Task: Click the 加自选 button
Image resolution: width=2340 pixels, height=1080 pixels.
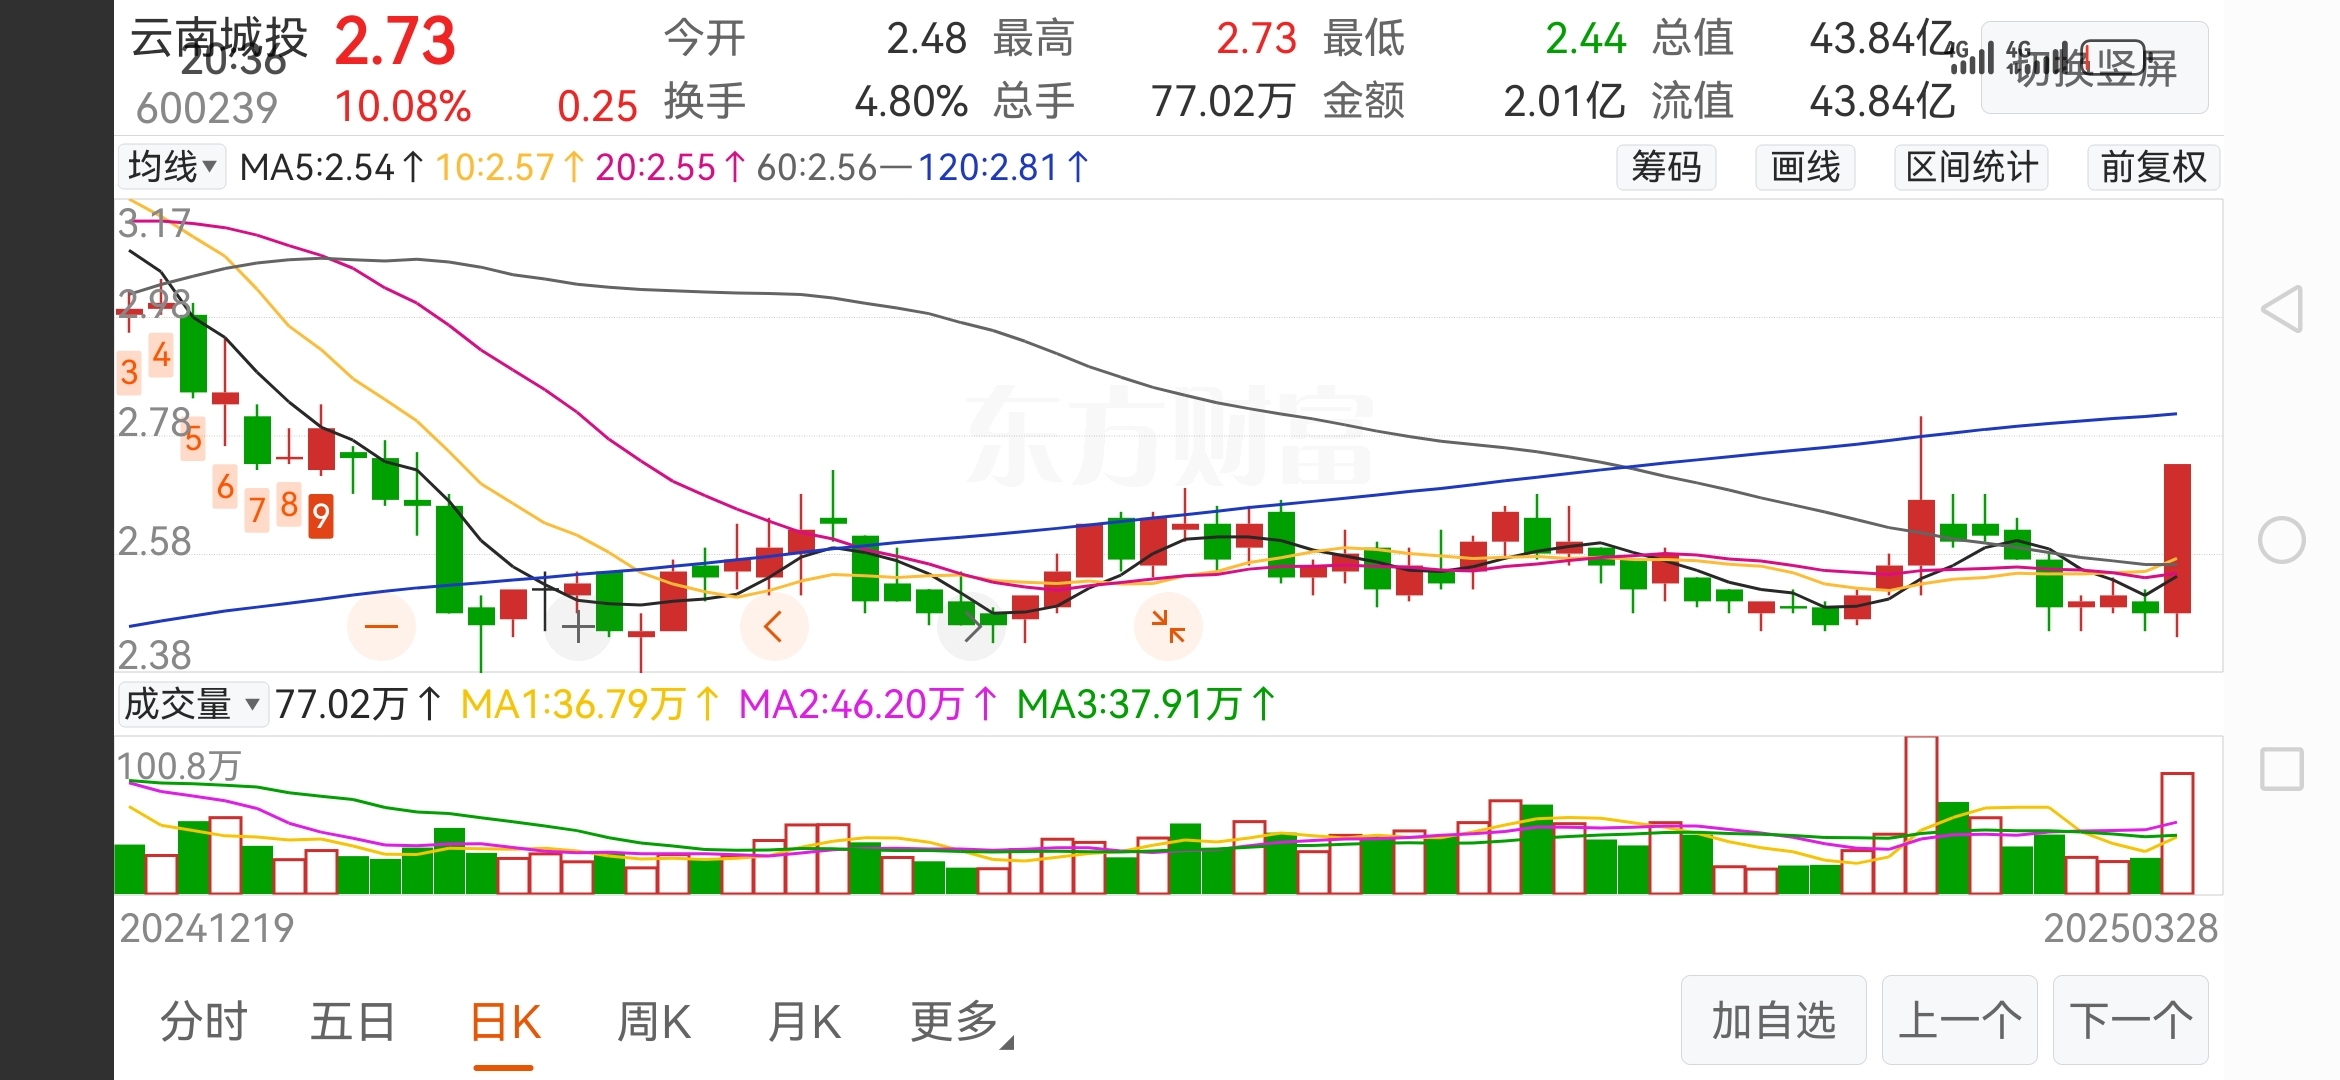Action: [1773, 1021]
